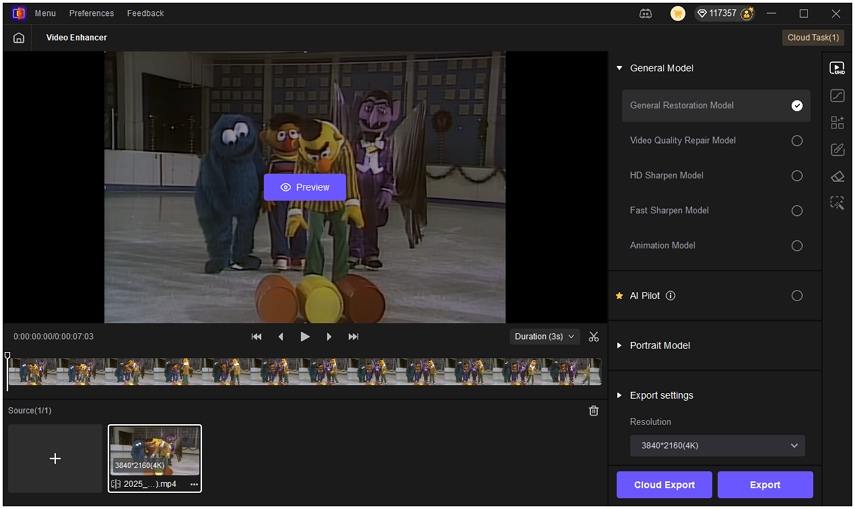
Task: Select Animation Model option
Action: [x=716, y=245]
